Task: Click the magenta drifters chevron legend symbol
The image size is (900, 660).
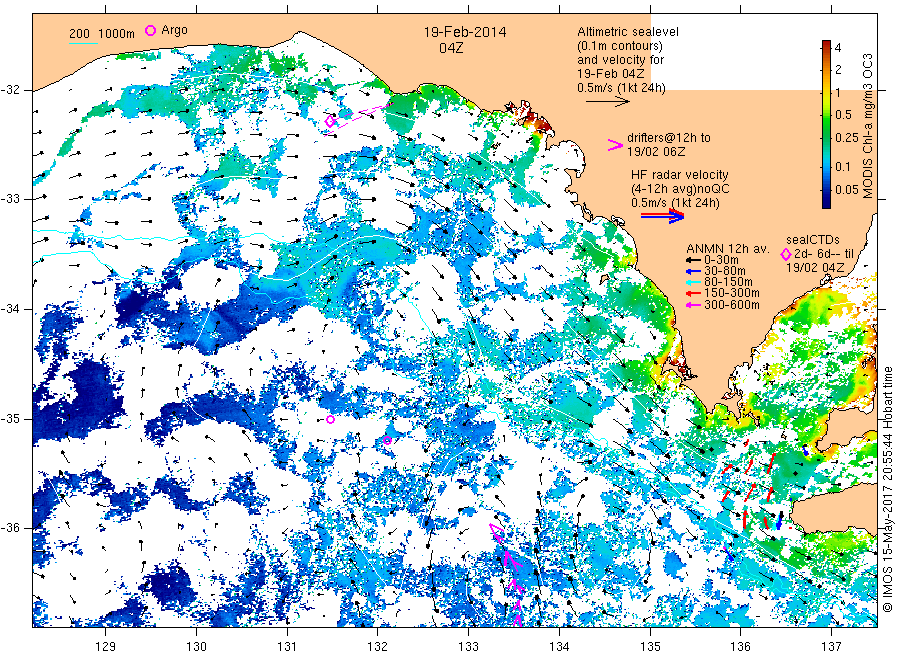Action: [615, 145]
